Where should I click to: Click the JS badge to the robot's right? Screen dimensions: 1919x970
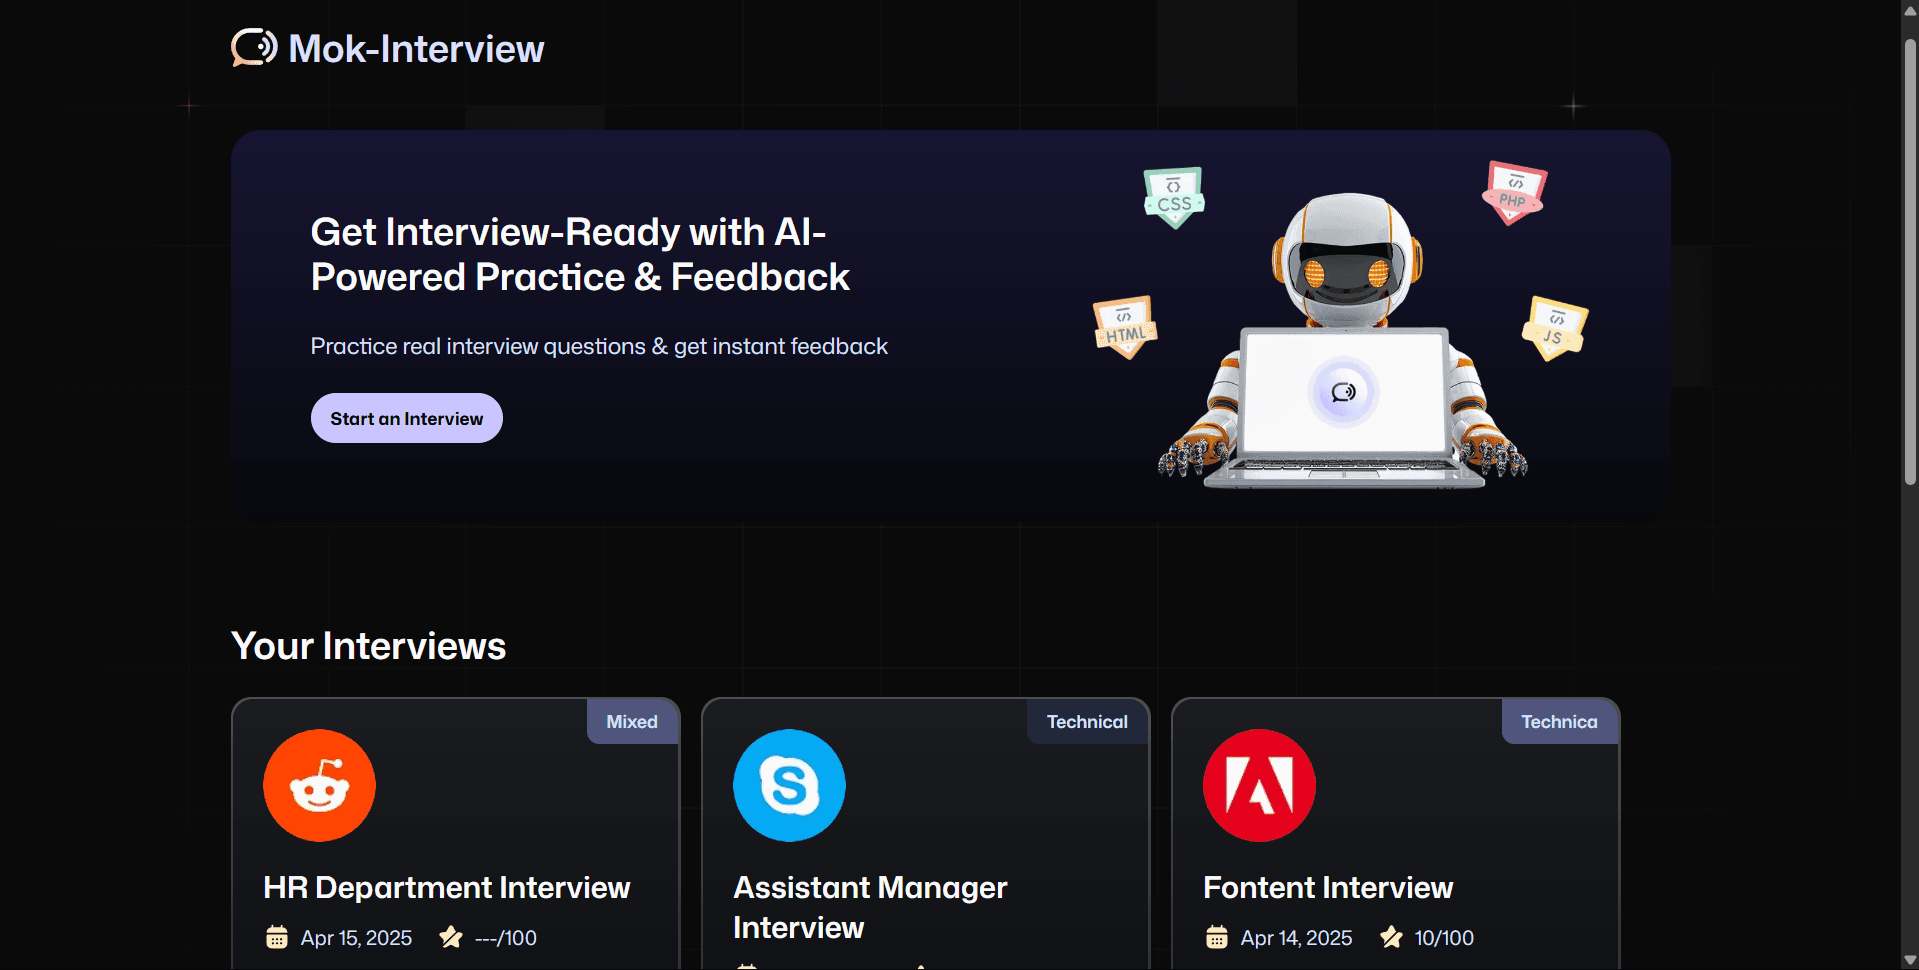tap(1553, 328)
